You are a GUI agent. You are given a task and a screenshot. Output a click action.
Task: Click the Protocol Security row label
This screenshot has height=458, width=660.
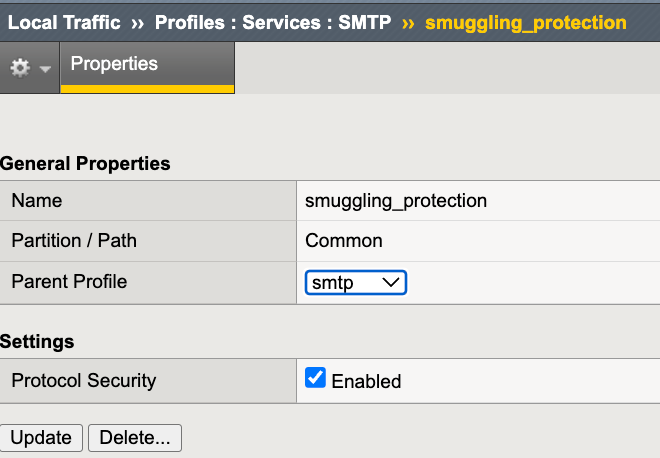coord(84,380)
